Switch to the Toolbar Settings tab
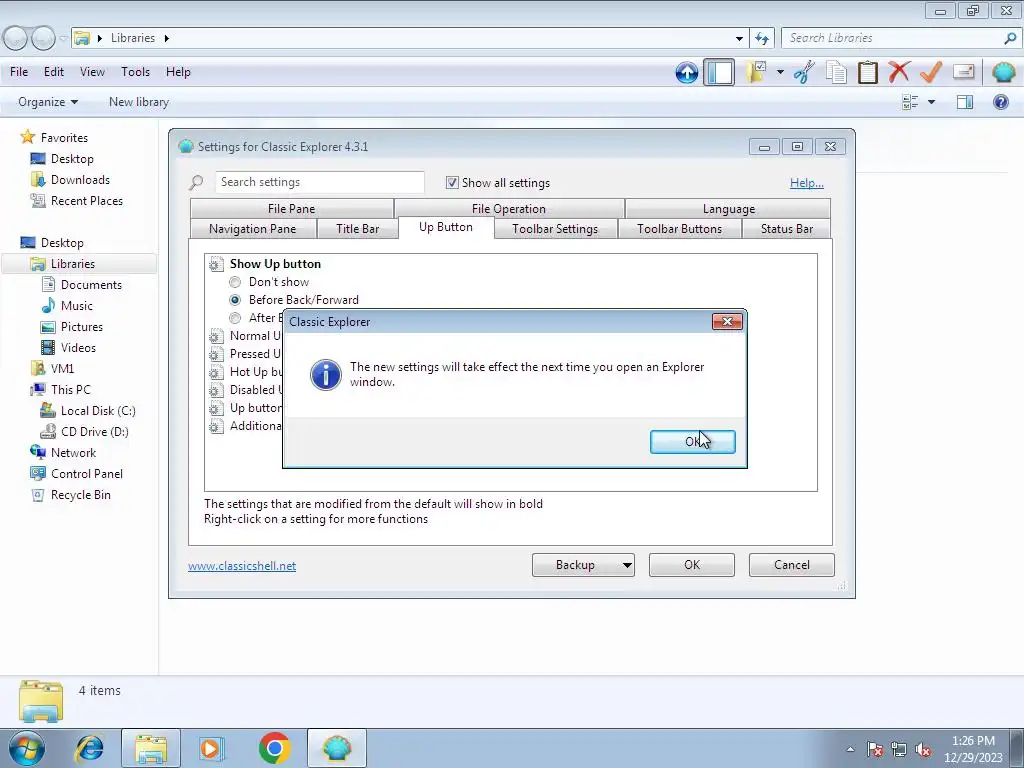 tap(555, 229)
